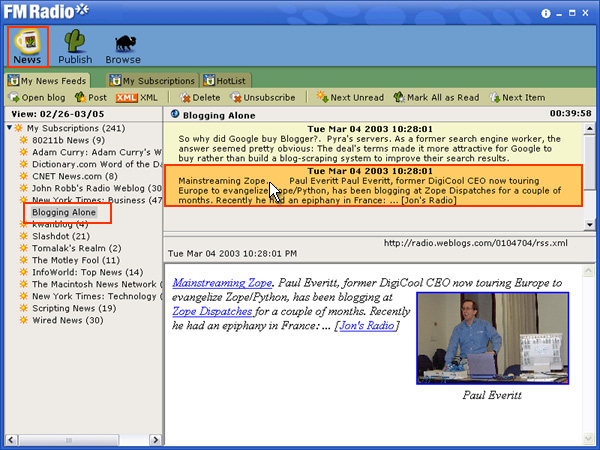The height and width of the screenshot is (450, 600).
Task: Click Unsubscribe icon
Action: tap(235, 98)
